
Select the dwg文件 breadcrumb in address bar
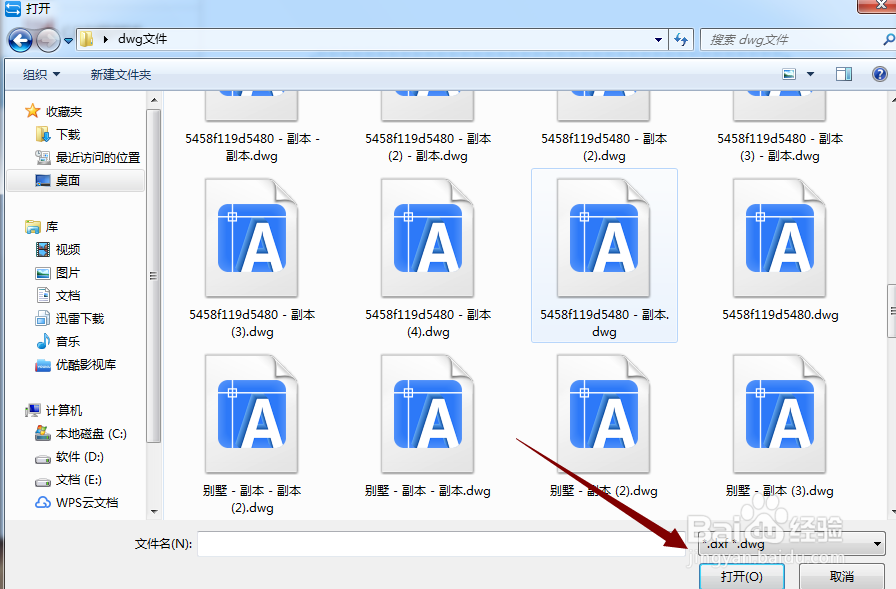pyautogui.click(x=142, y=39)
